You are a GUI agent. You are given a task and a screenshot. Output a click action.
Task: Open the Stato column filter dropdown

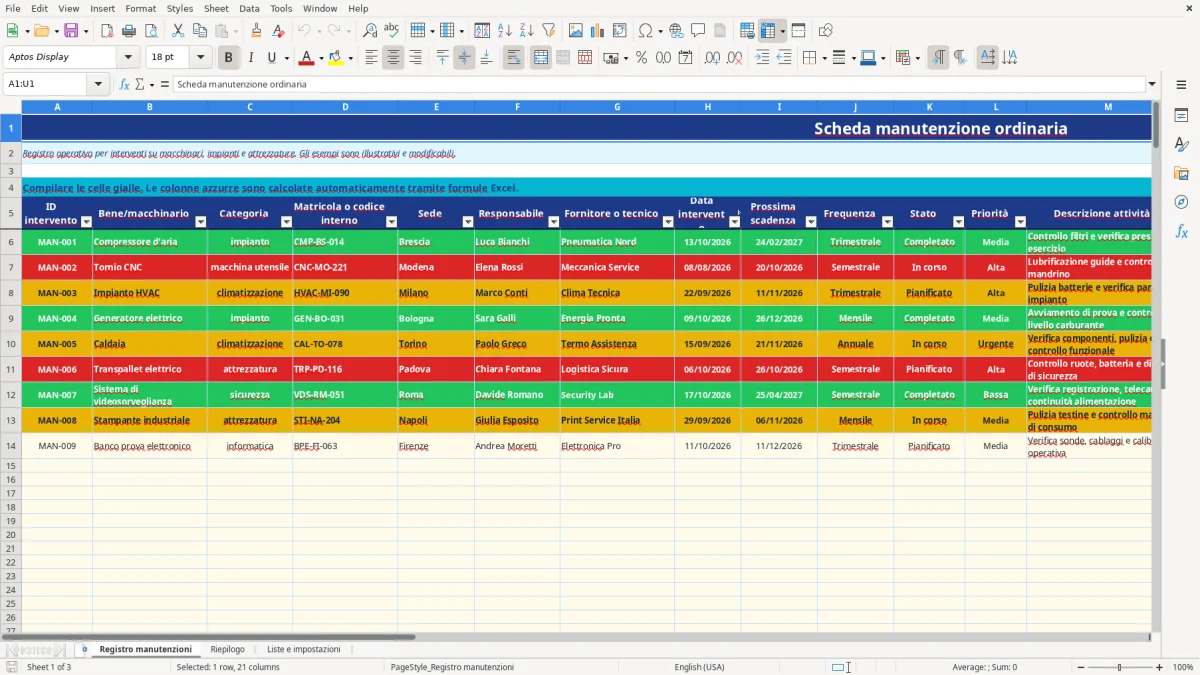pos(958,222)
